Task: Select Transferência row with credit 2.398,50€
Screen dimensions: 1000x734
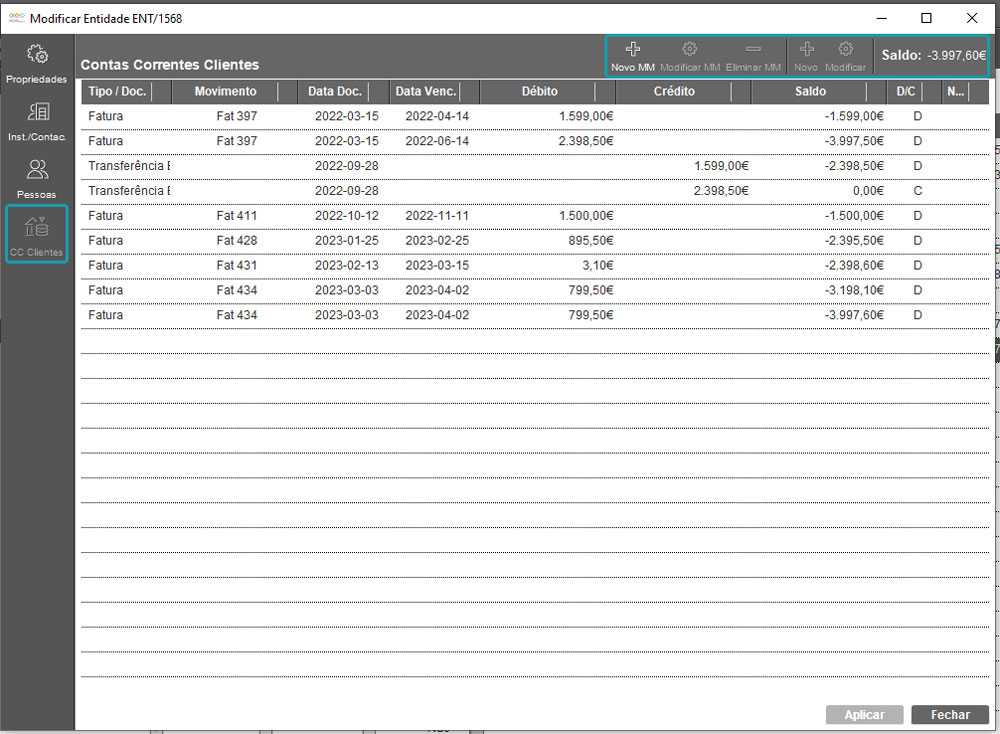Action: point(534,191)
